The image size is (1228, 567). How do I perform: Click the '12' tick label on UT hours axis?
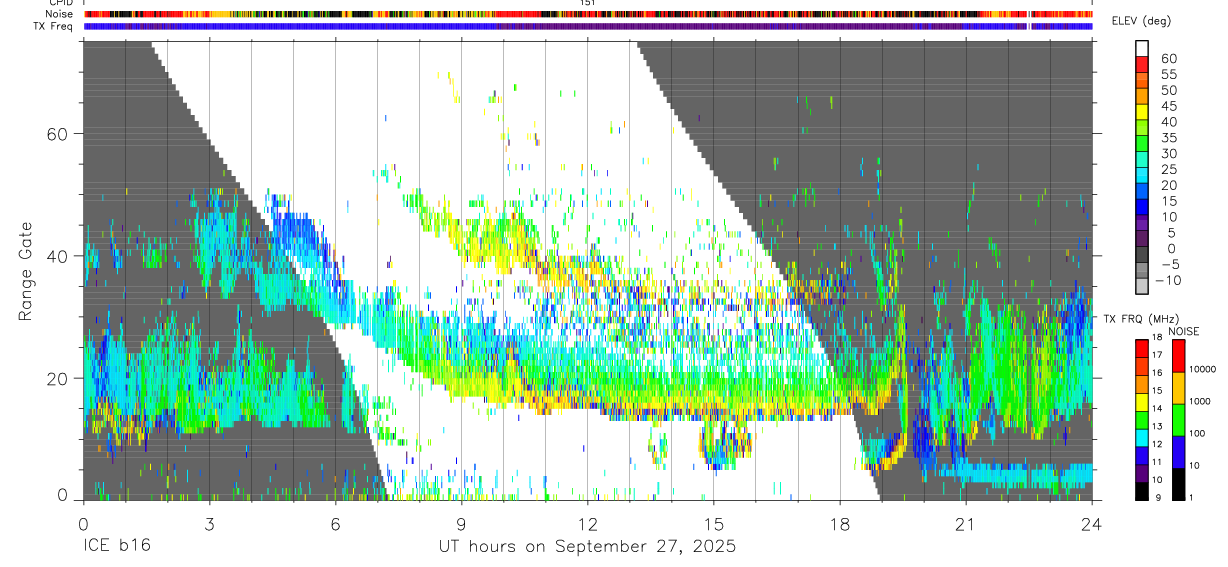588,524
